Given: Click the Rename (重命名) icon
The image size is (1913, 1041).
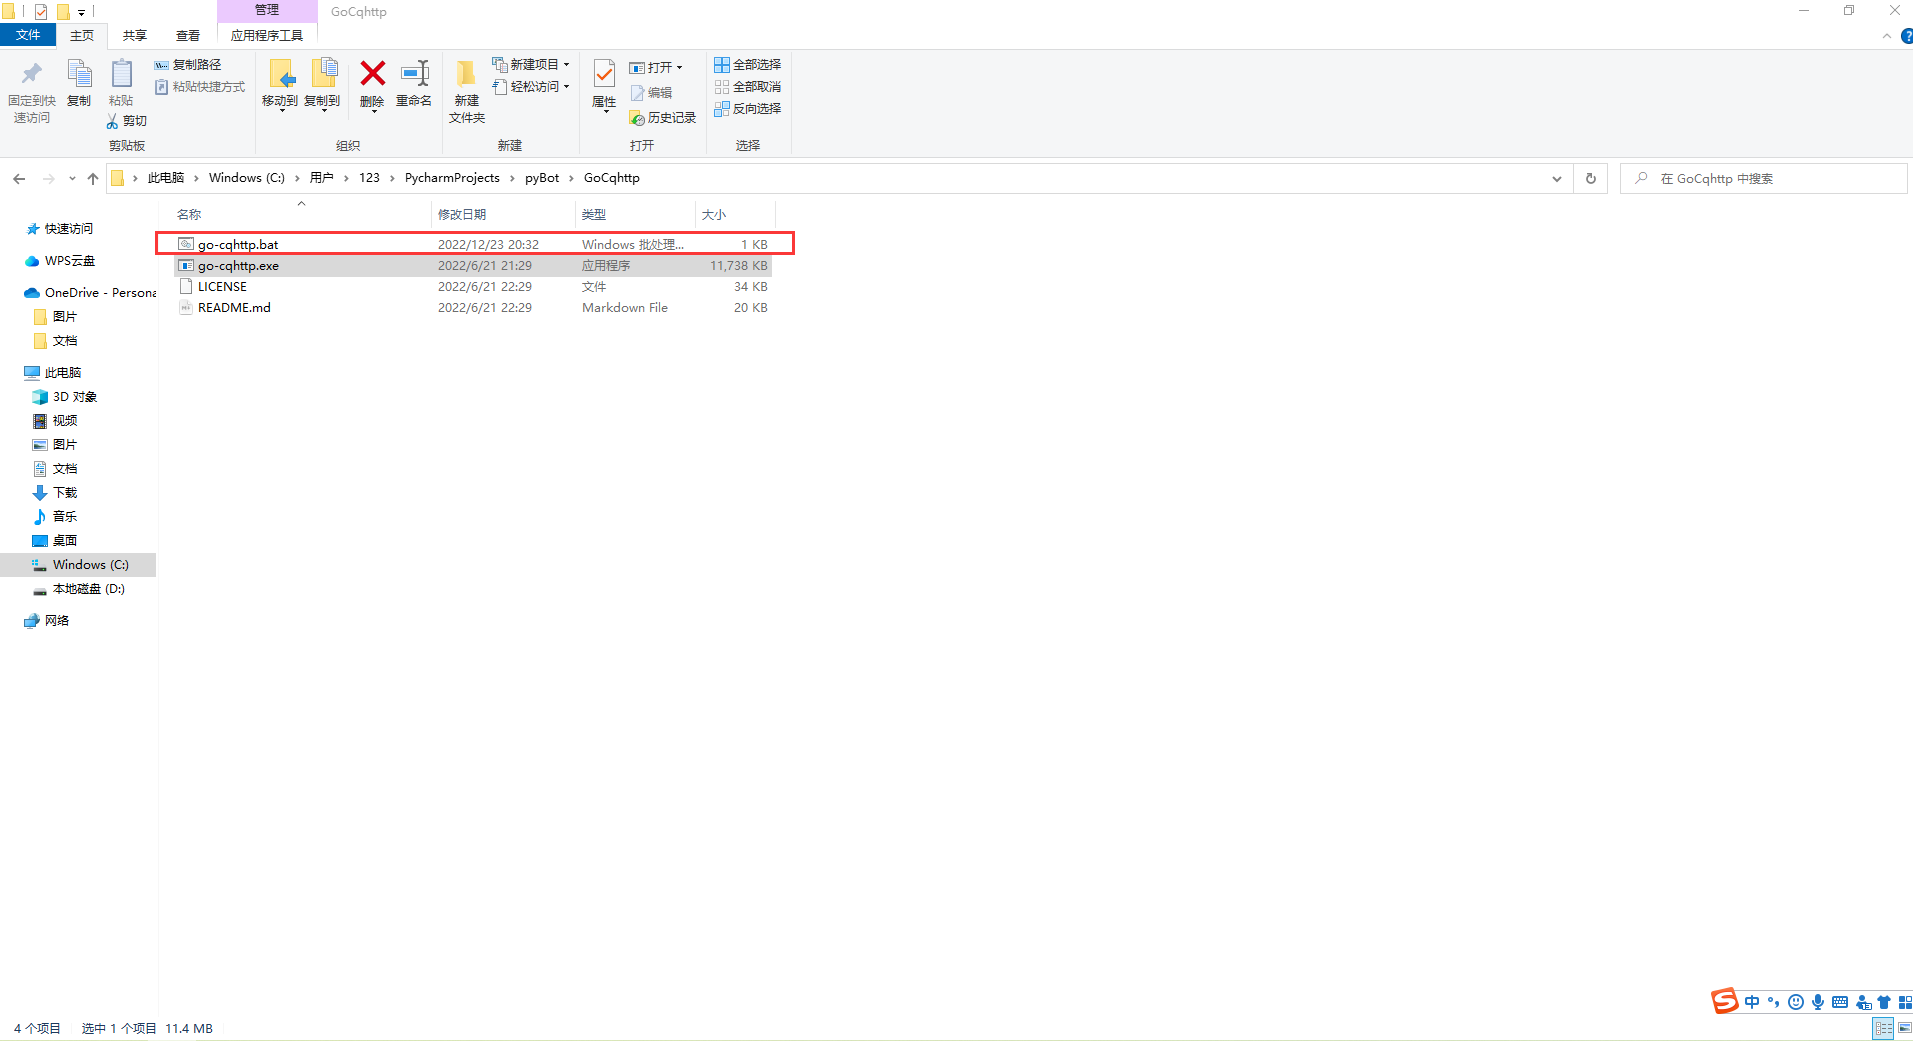Looking at the screenshot, I should click(414, 73).
